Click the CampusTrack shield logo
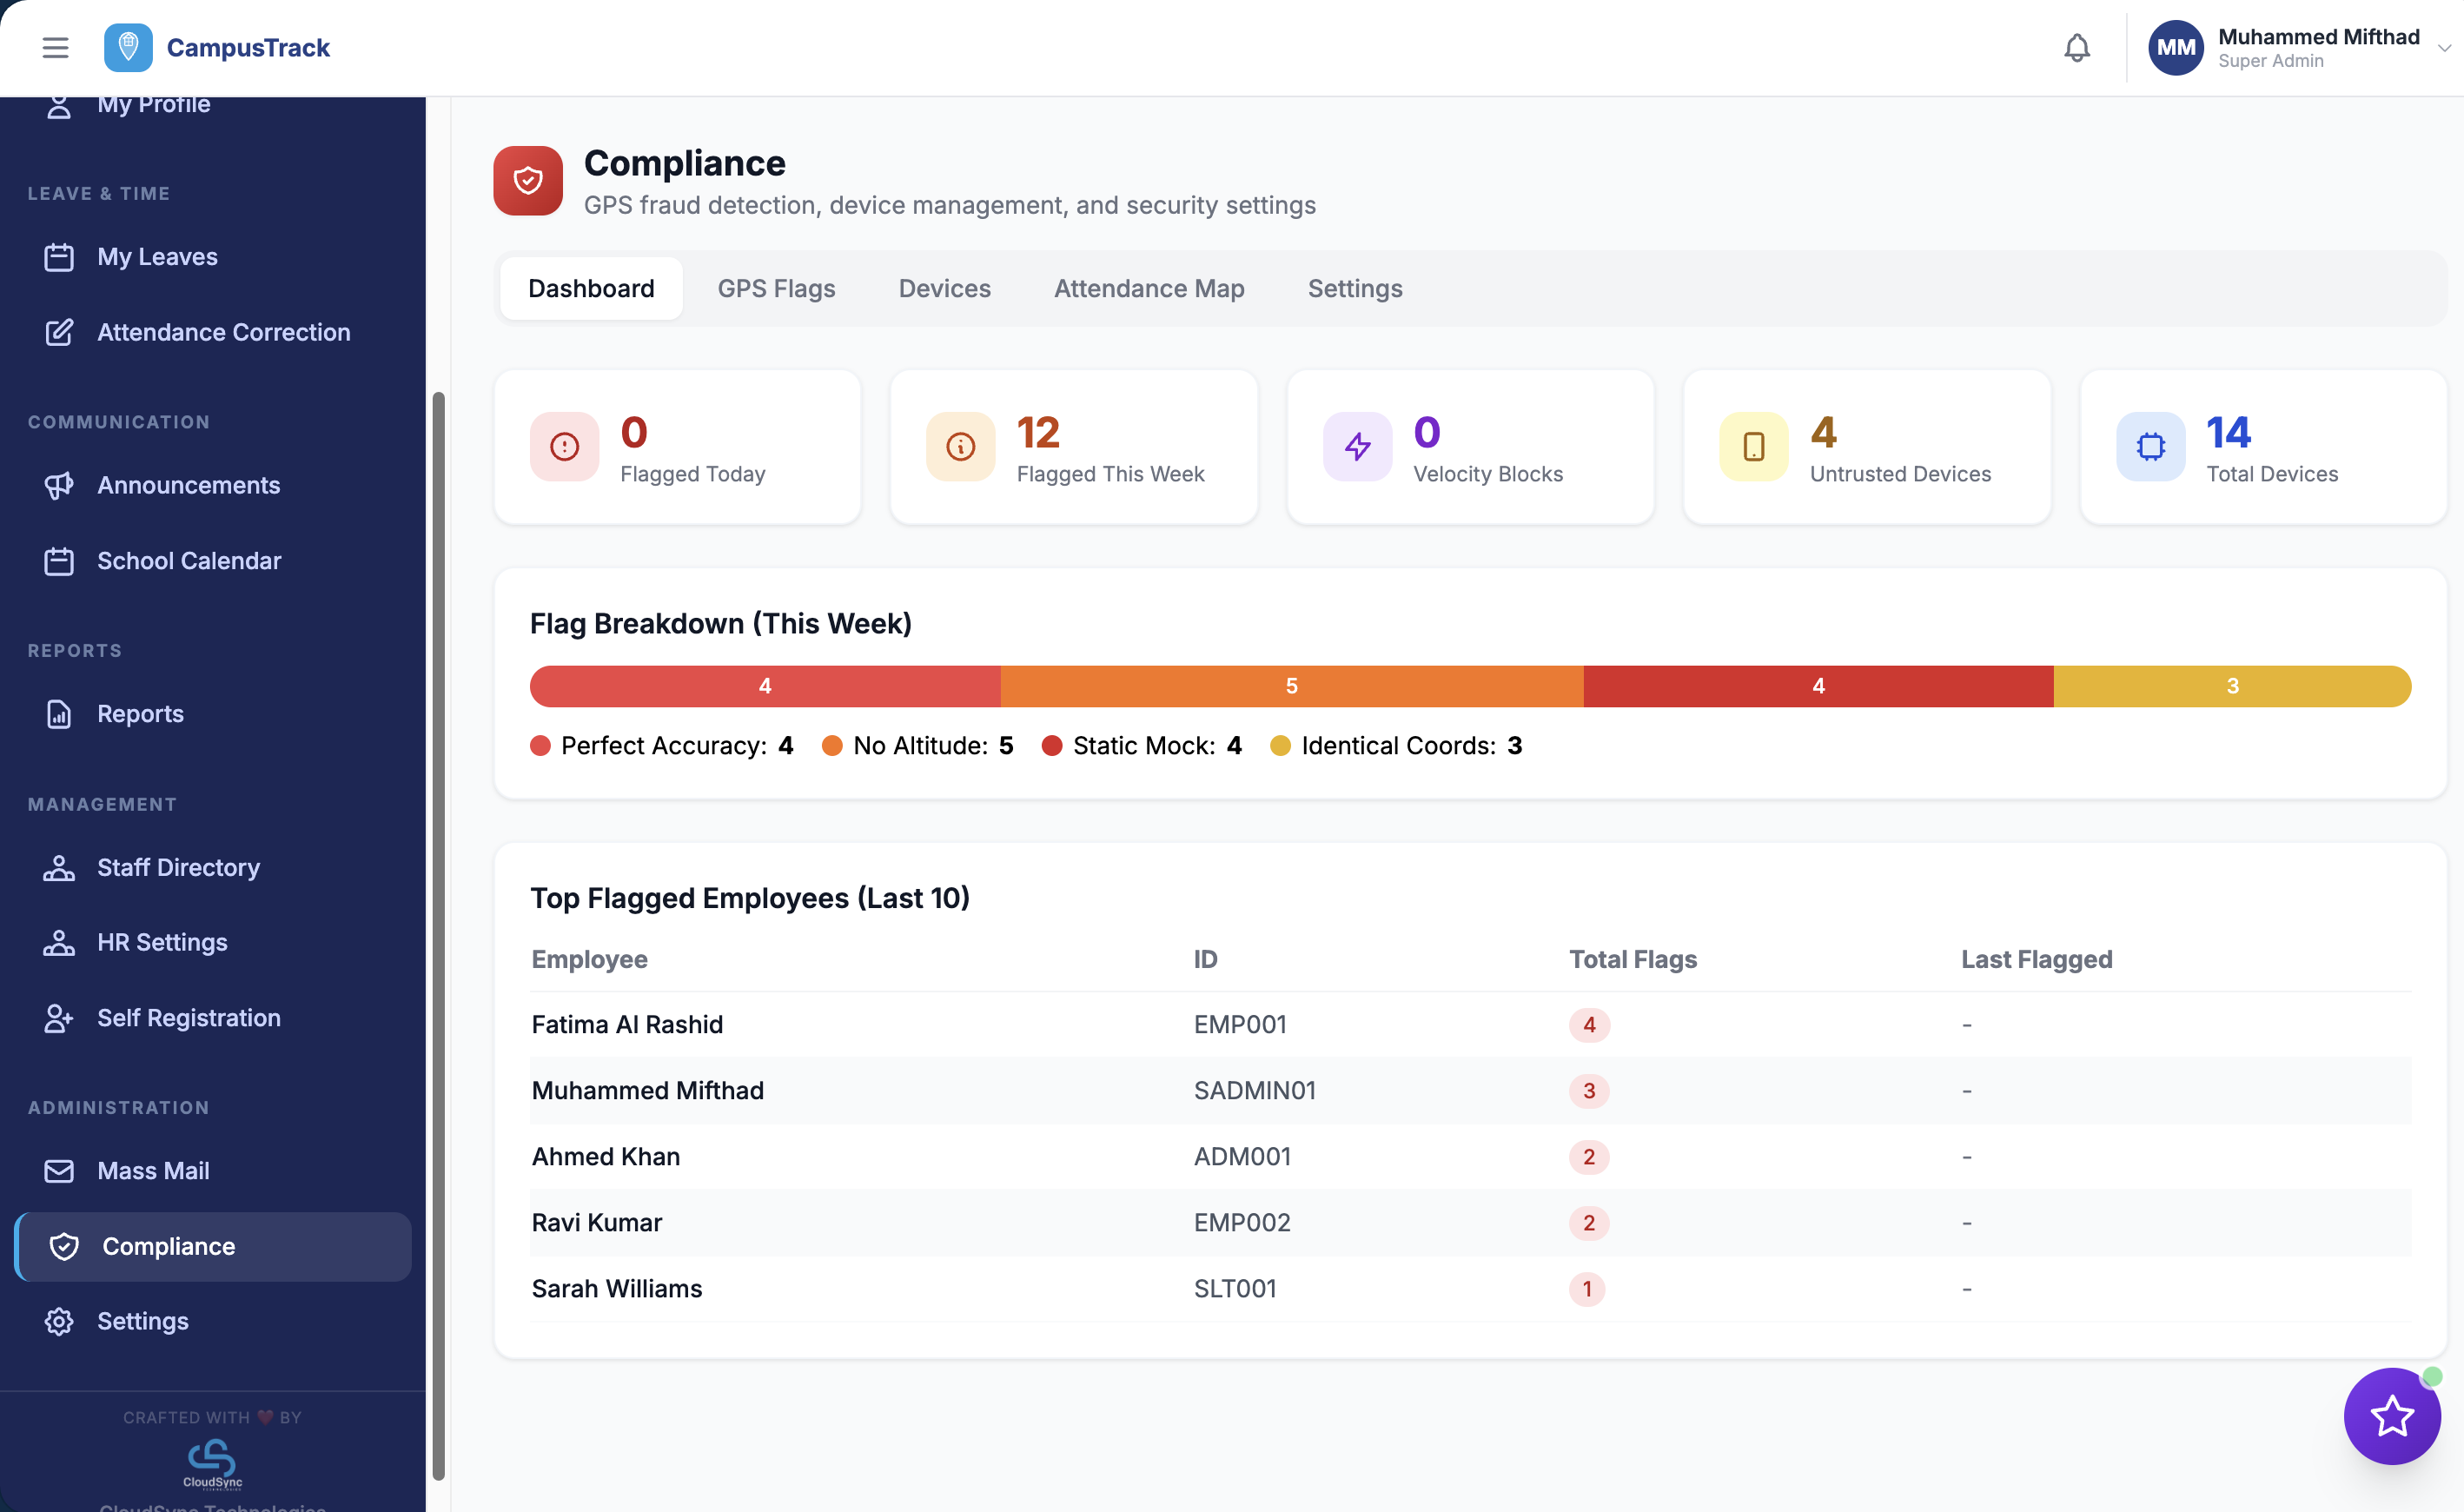 point(128,46)
